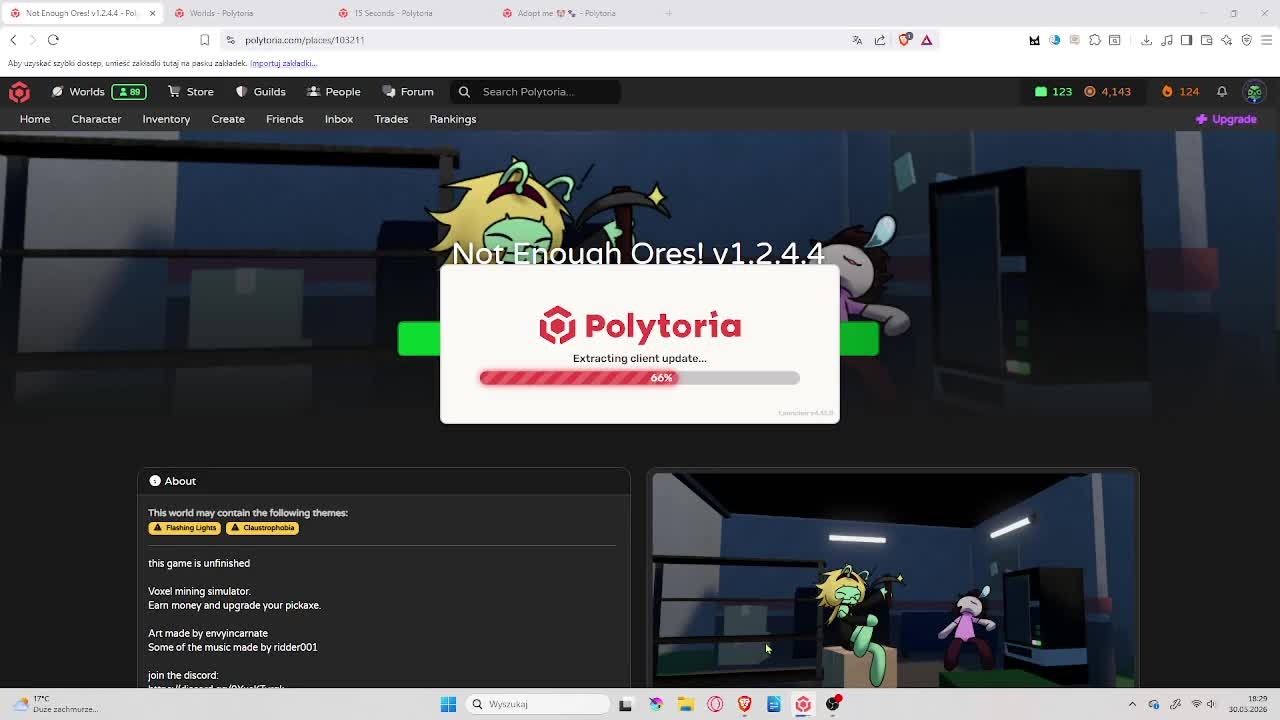This screenshot has width=1280, height=720.
Task: Bookmark this page icon in address bar
Action: pyautogui.click(x=204, y=40)
